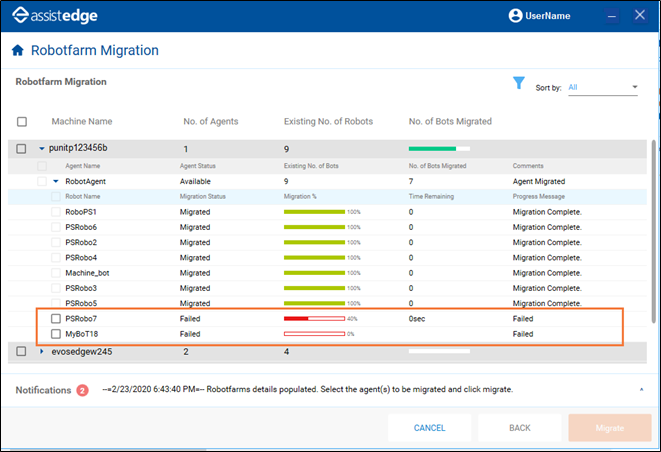Image resolution: width=661 pixels, height=452 pixels.
Task: Click the red notifications count badge
Action: coord(83,390)
